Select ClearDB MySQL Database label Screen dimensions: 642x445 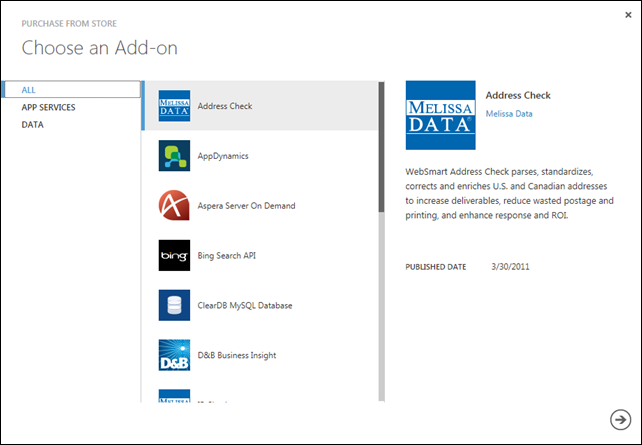tap(245, 306)
